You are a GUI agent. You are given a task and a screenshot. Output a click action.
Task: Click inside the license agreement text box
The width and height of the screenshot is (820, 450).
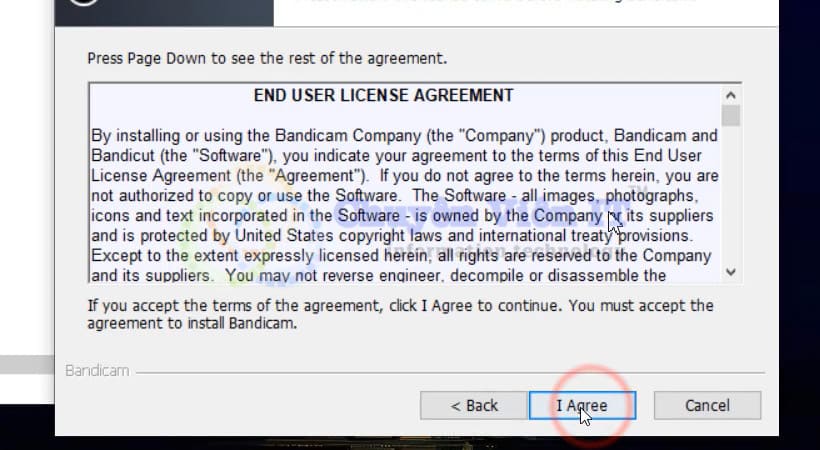point(405,183)
